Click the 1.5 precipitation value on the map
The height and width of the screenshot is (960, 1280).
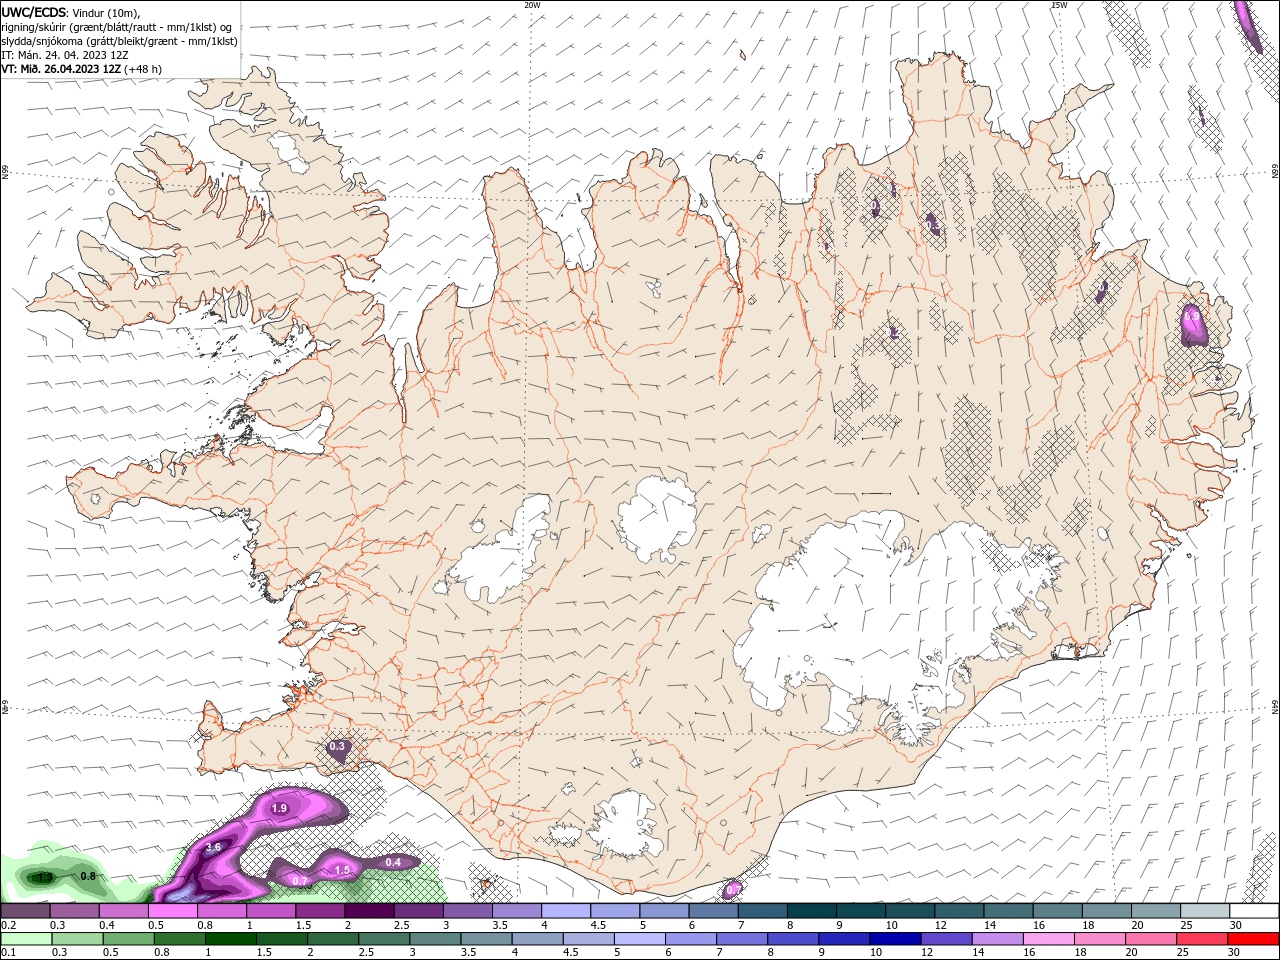point(342,870)
